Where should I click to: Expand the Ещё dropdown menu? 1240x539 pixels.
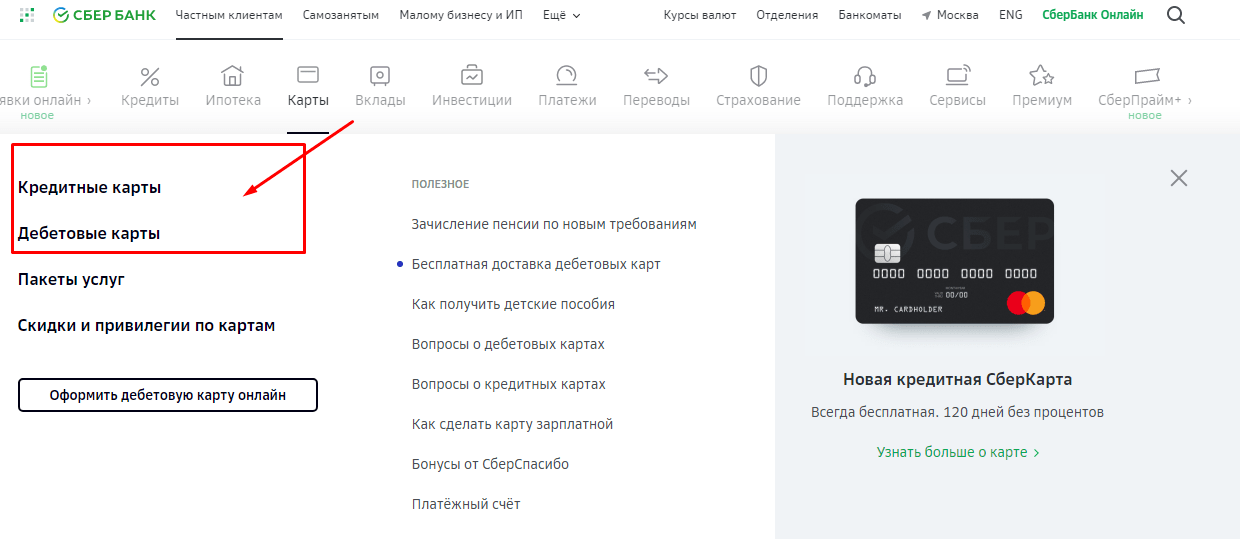pyautogui.click(x=561, y=15)
